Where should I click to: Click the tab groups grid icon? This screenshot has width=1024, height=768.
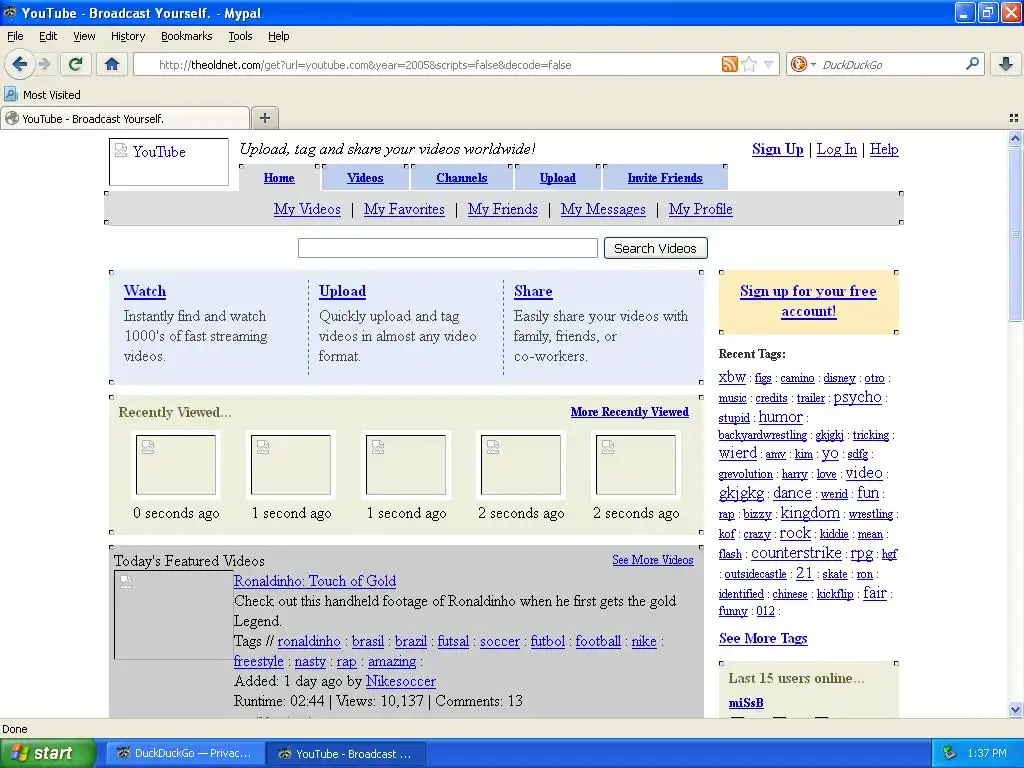(1014, 118)
